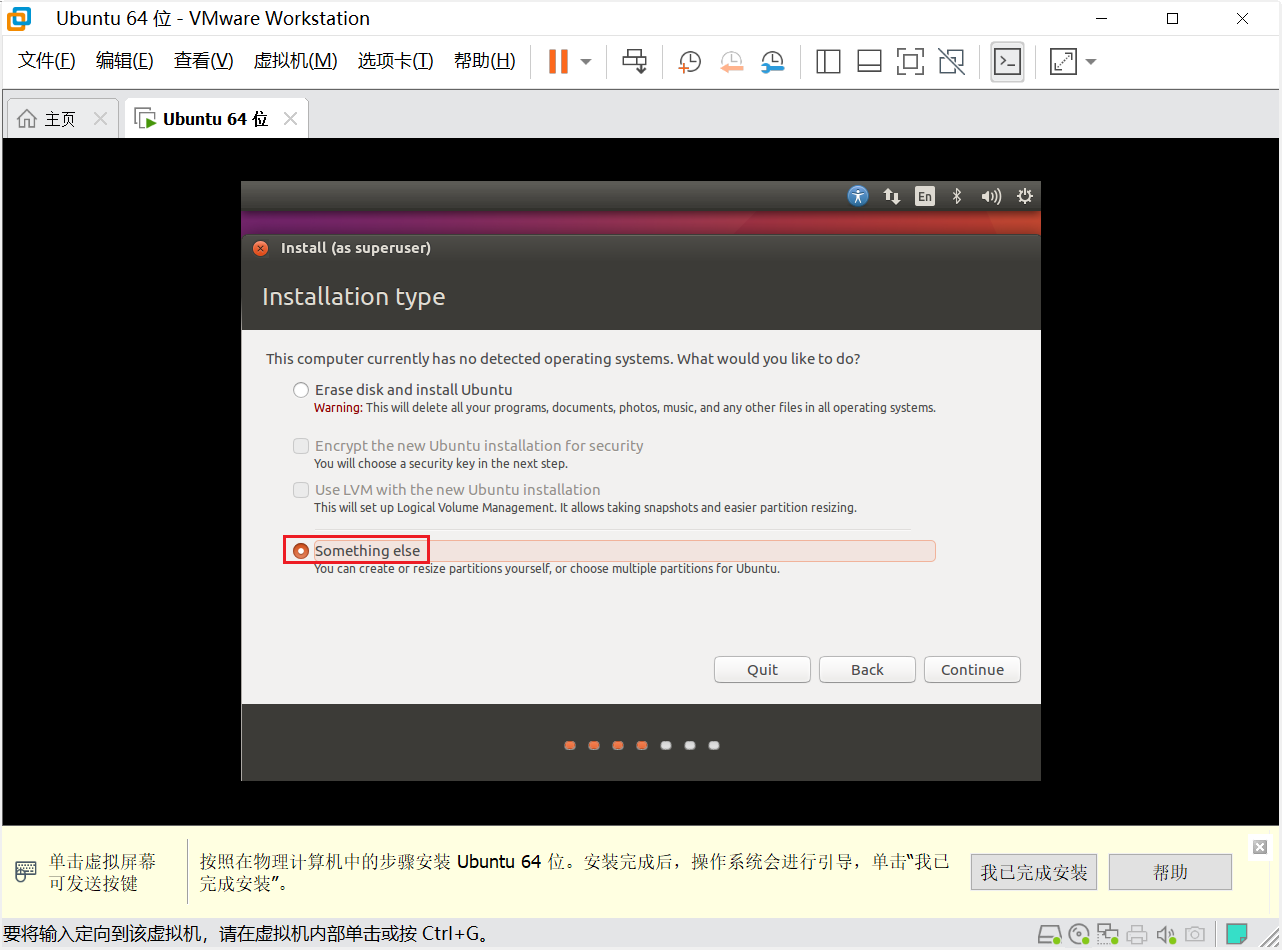This screenshot has height=950, width=1282.
Task: Click the 我已完成安装 button
Action: (x=1034, y=872)
